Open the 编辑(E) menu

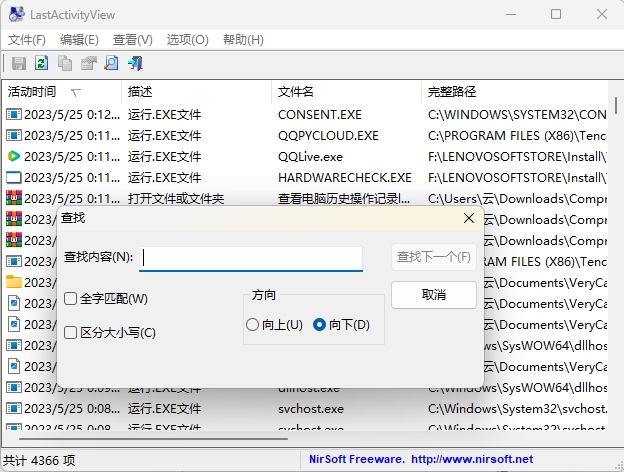pyautogui.click(x=79, y=40)
